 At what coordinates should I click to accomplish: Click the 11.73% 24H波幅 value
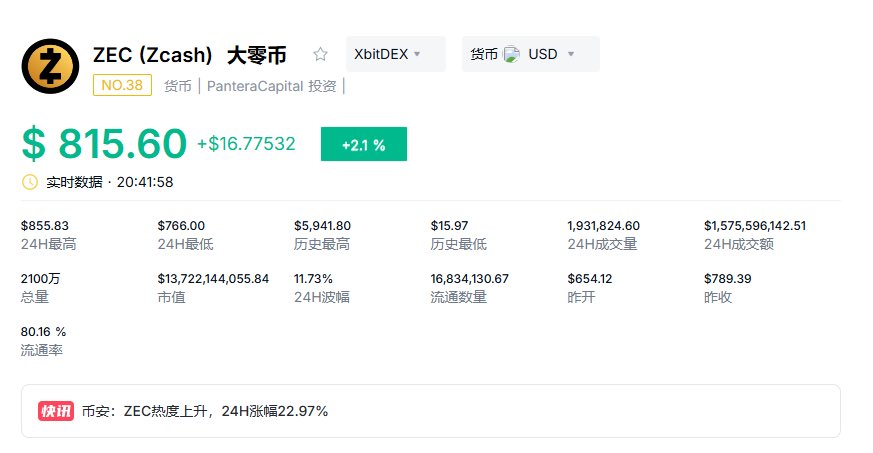313,278
